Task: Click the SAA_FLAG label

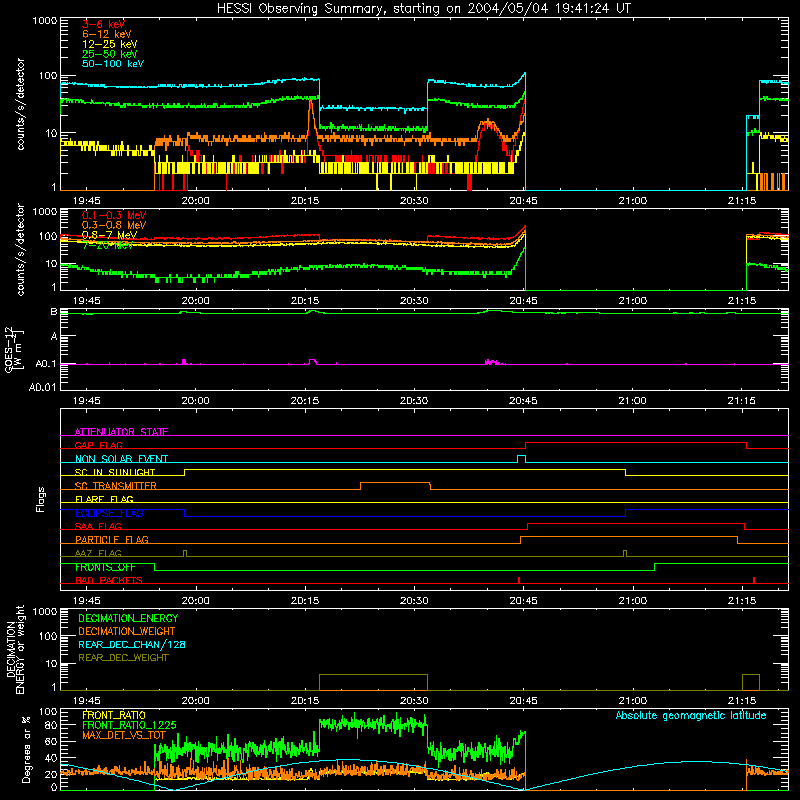Action: point(98,526)
